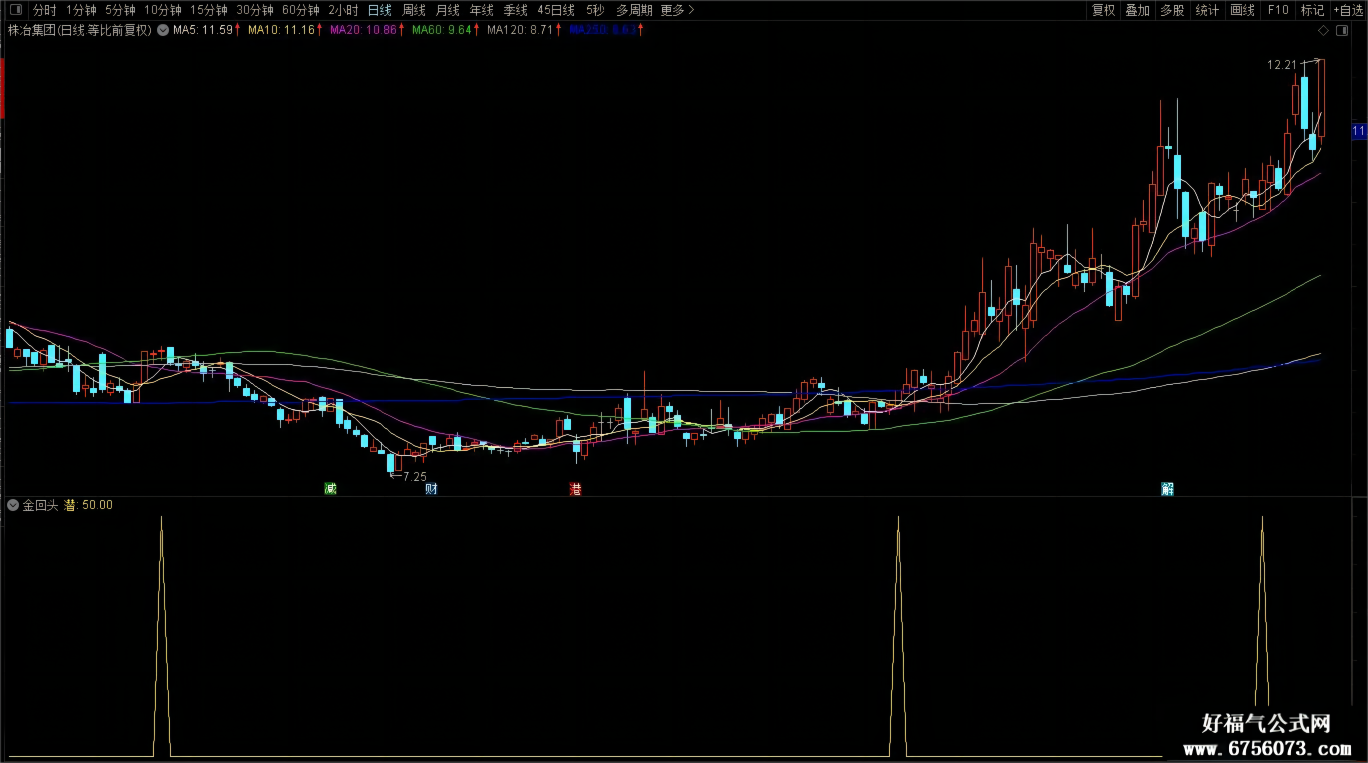Open 多周期 multi-period view
Image resolution: width=1368 pixels, height=763 pixels.
pyautogui.click(x=634, y=10)
